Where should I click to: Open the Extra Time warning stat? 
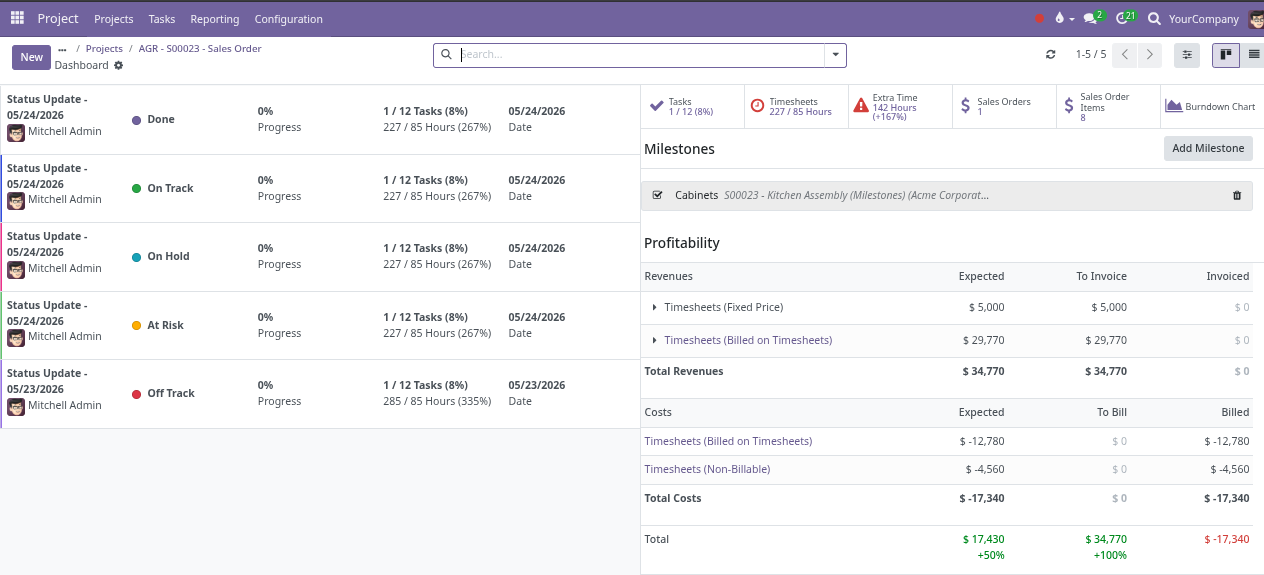click(900, 107)
